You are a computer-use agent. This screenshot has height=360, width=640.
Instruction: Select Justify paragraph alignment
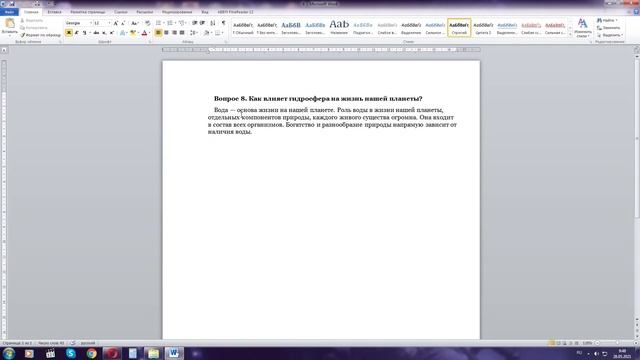[182, 33]
